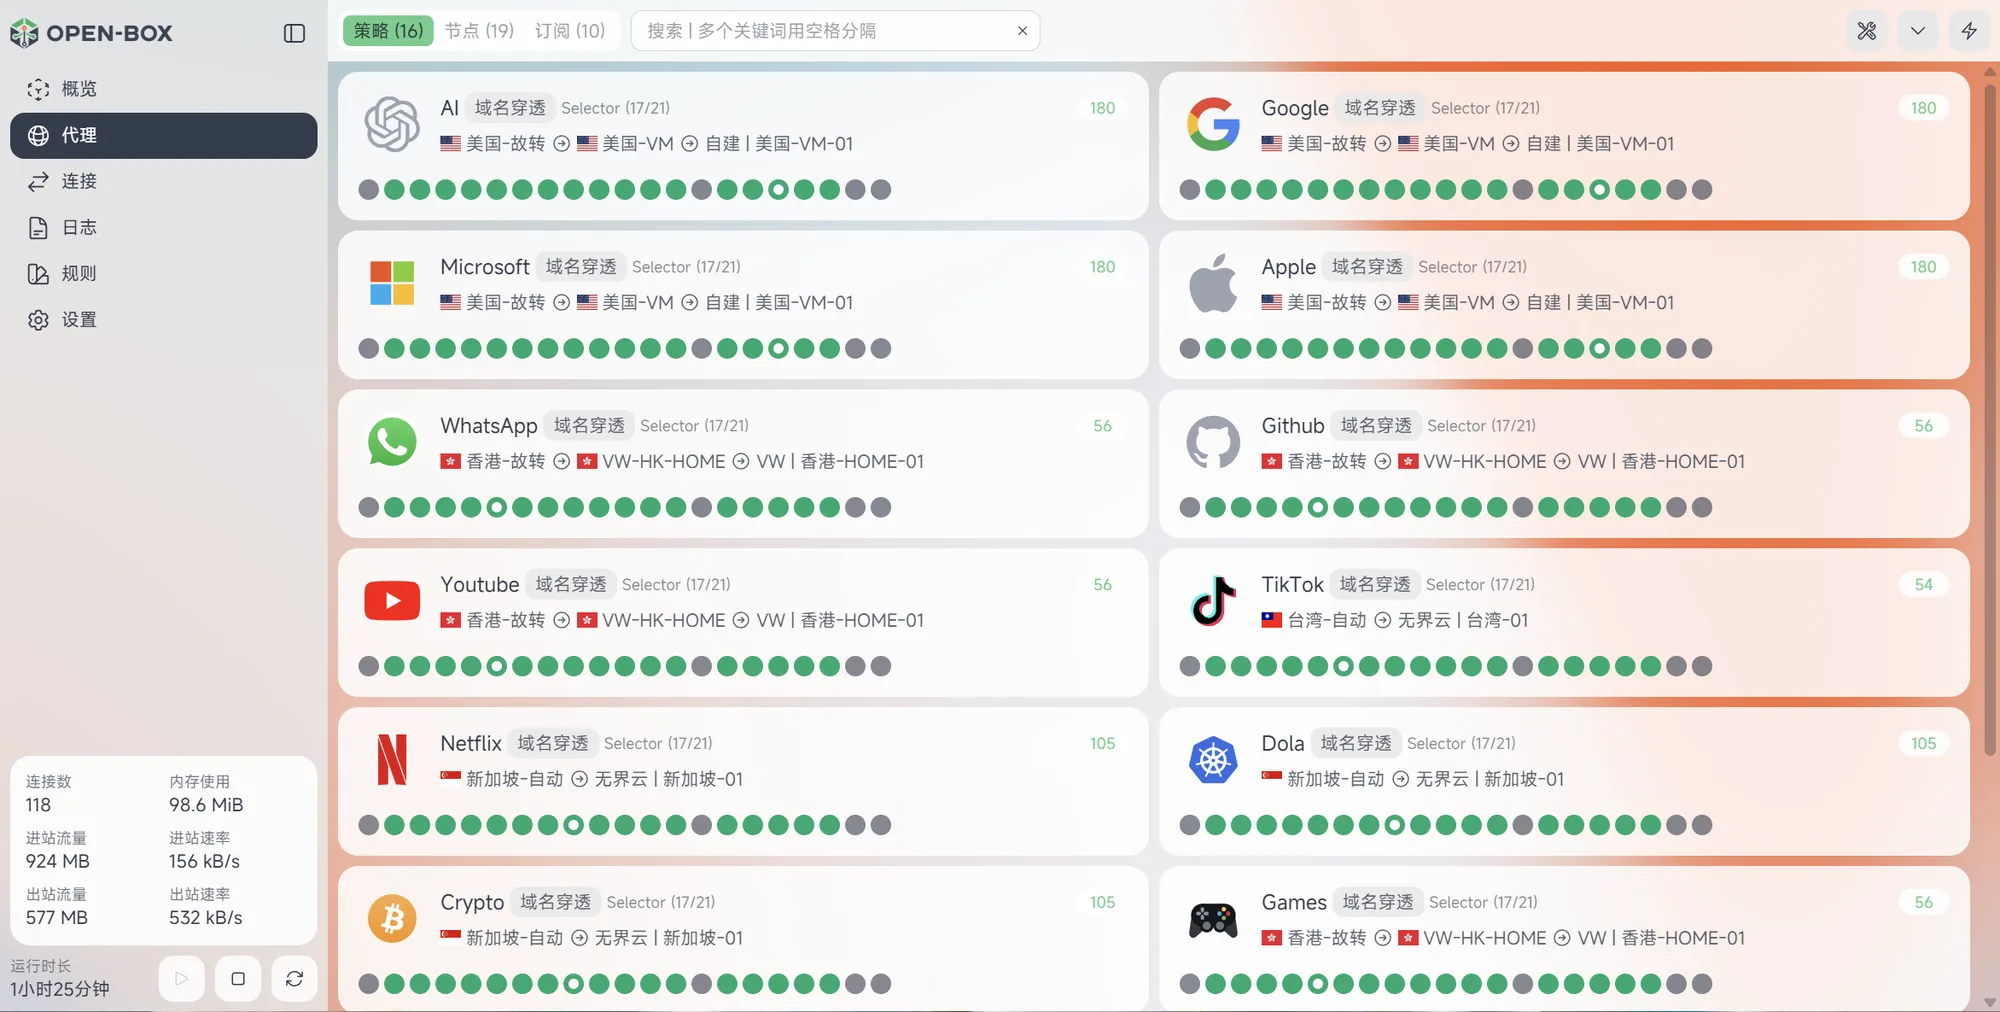
Task: Open the 概览 overview page
Action: point(163,89)
